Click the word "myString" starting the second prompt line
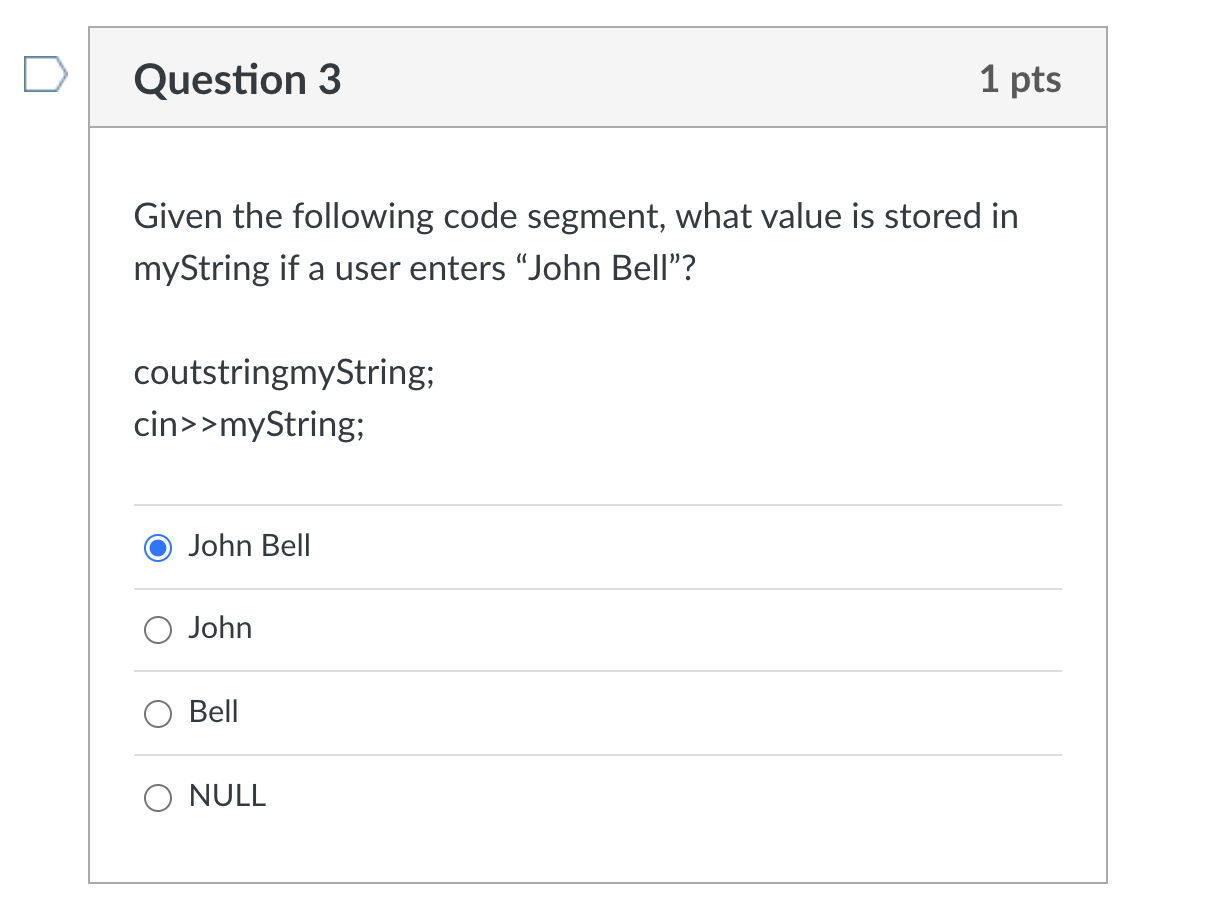Image resolution: width=1210 pixels, height=918 pixels. (202, 270)
